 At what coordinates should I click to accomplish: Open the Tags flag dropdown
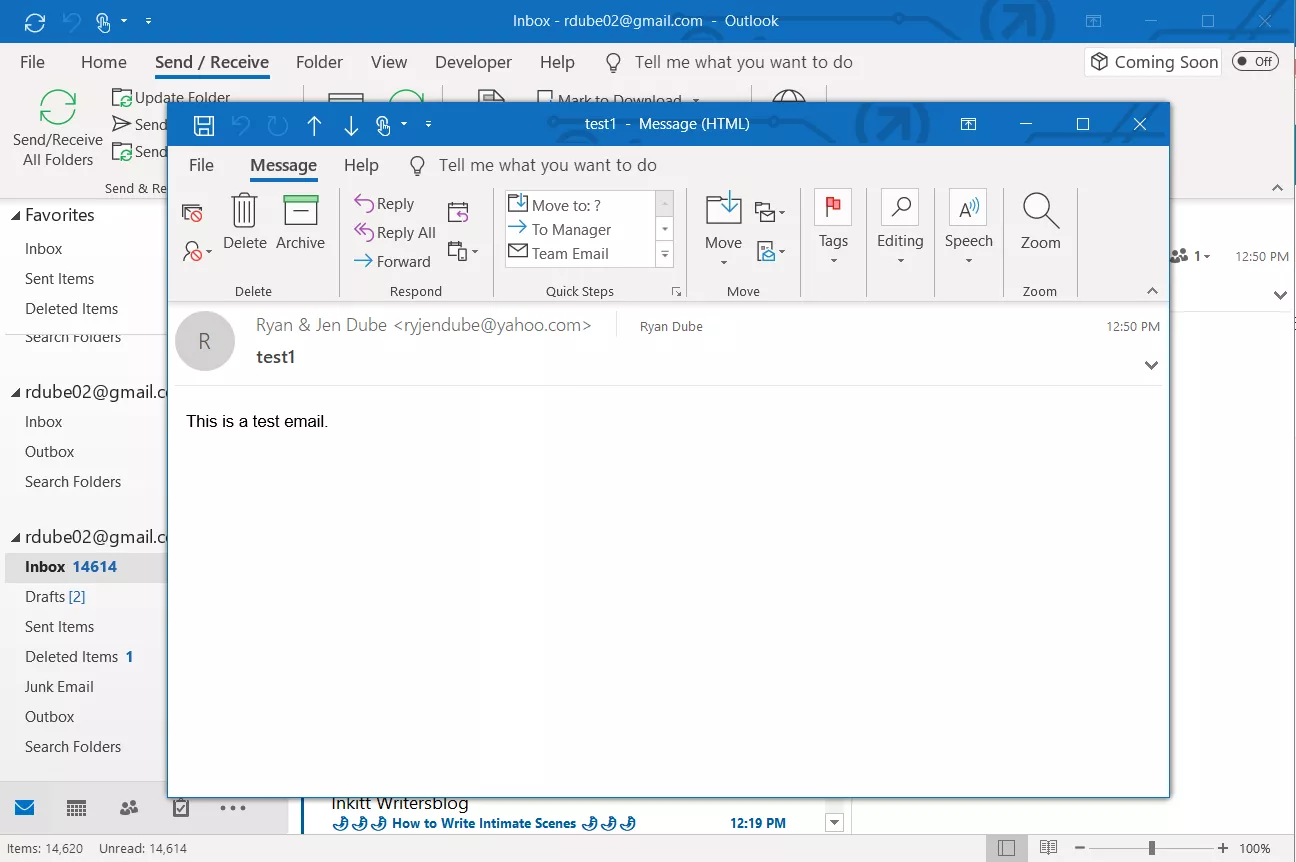833,228
